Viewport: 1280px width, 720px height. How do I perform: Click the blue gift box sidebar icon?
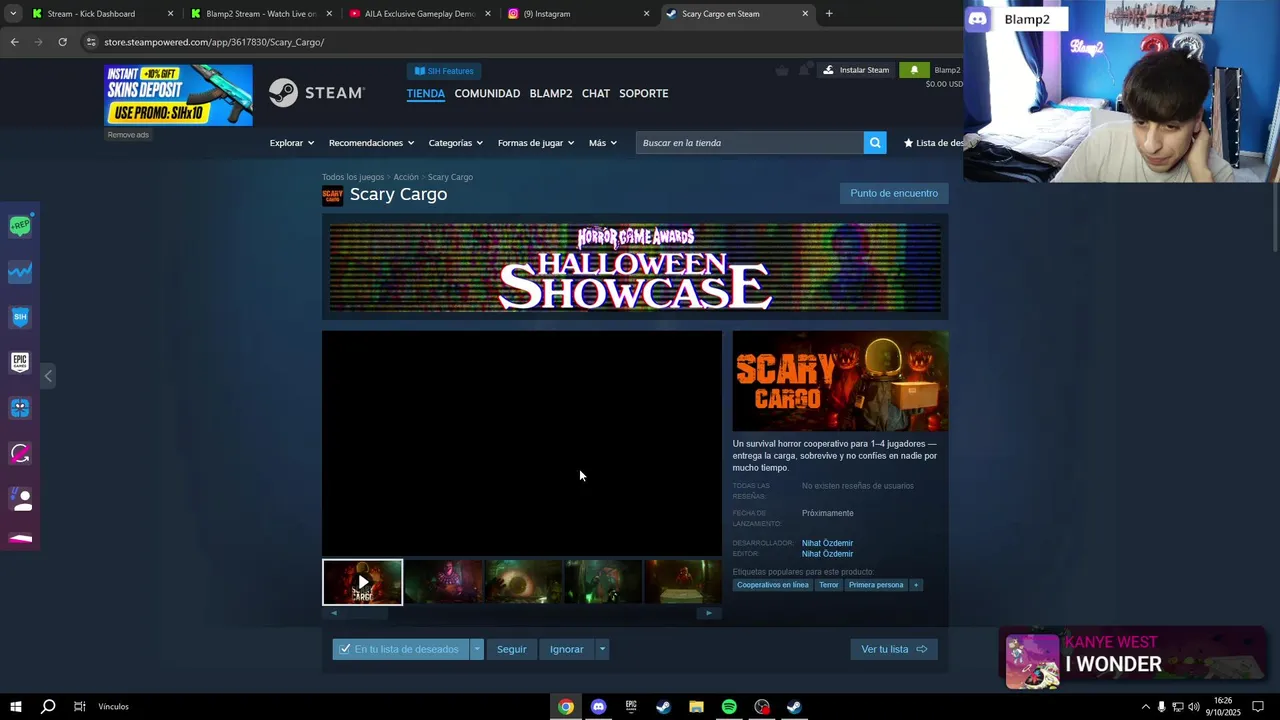click(20, 408)
